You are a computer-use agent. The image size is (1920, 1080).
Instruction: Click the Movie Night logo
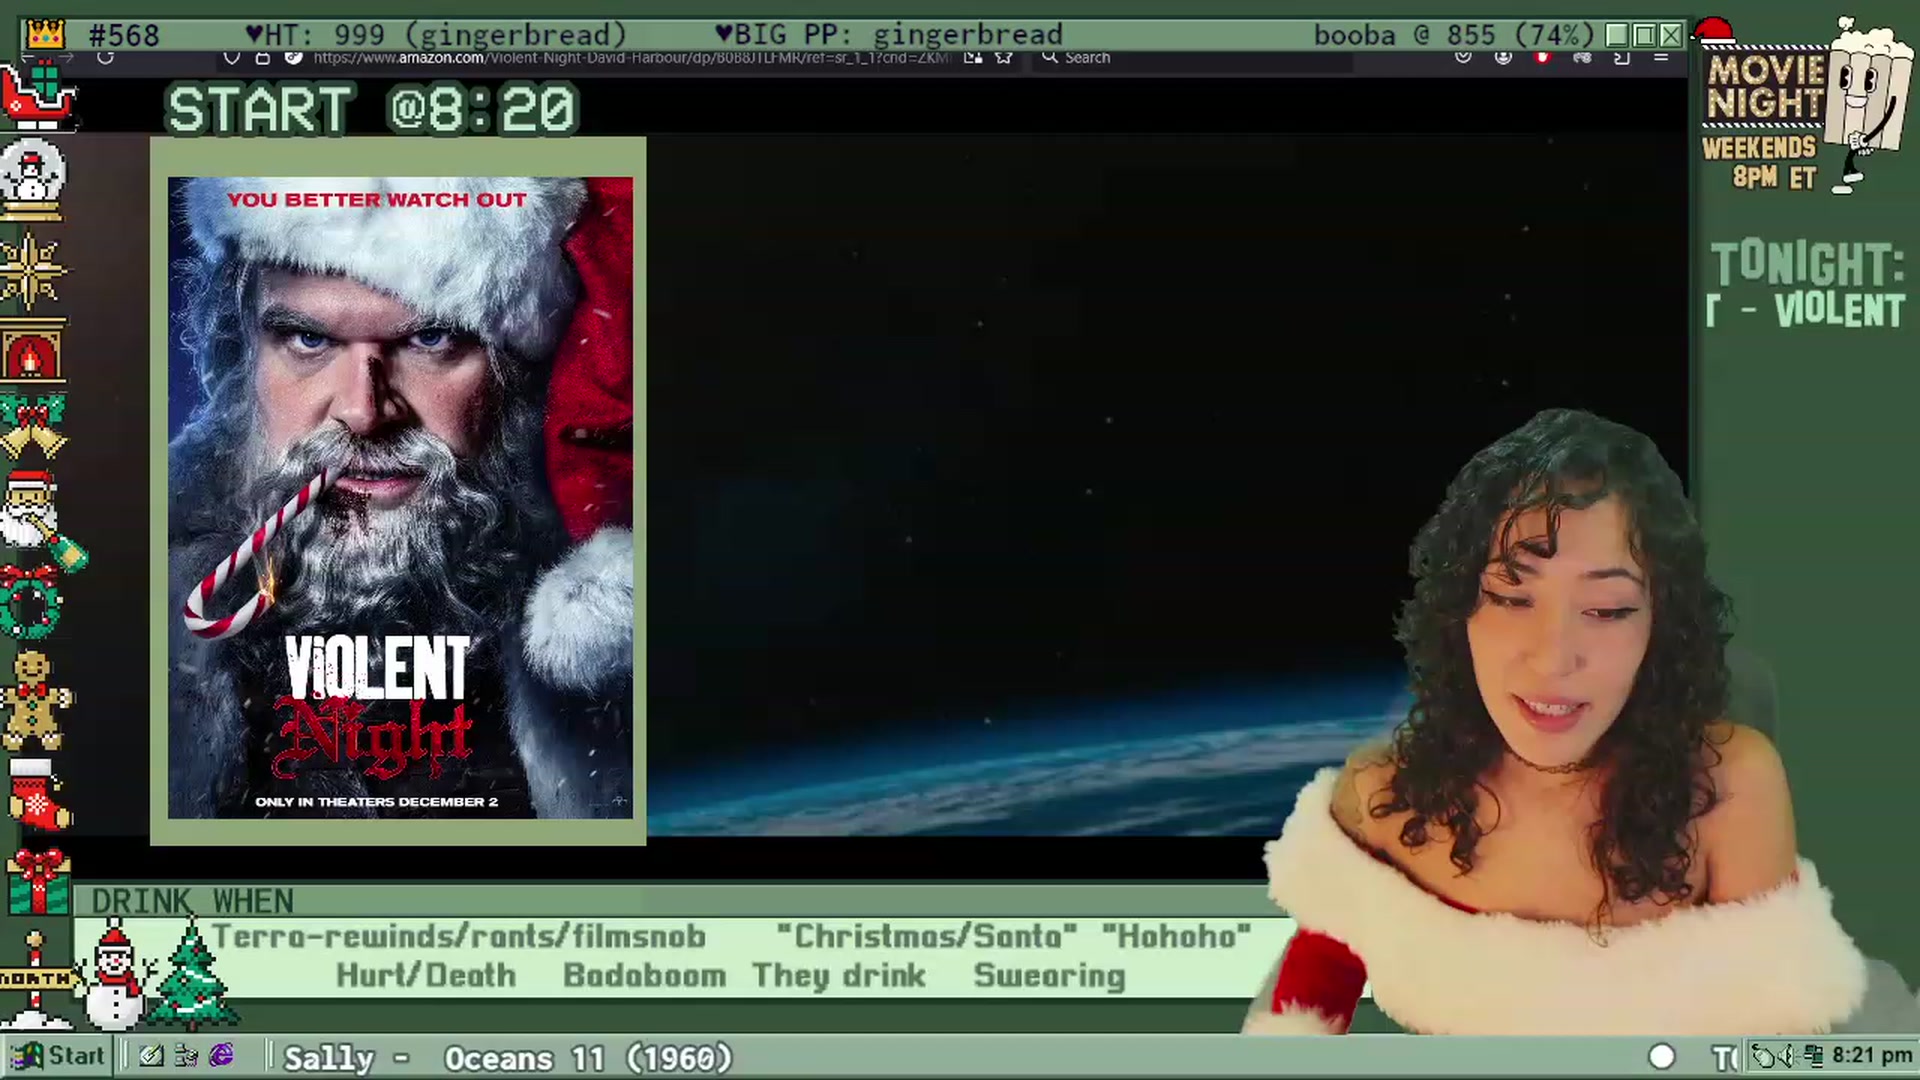click(x=1766, y=88)
